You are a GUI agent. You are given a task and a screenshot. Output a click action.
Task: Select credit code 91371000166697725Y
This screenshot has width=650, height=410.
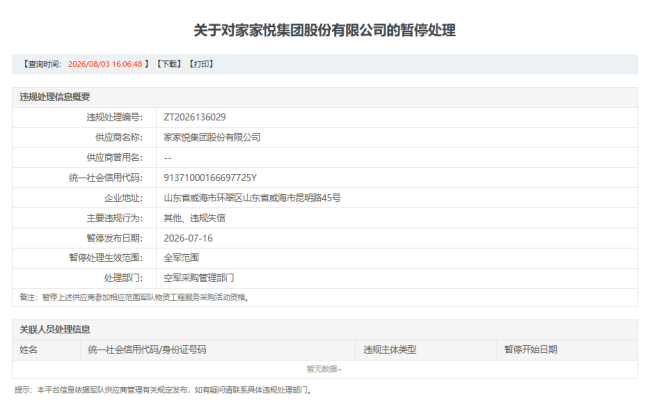210,178
